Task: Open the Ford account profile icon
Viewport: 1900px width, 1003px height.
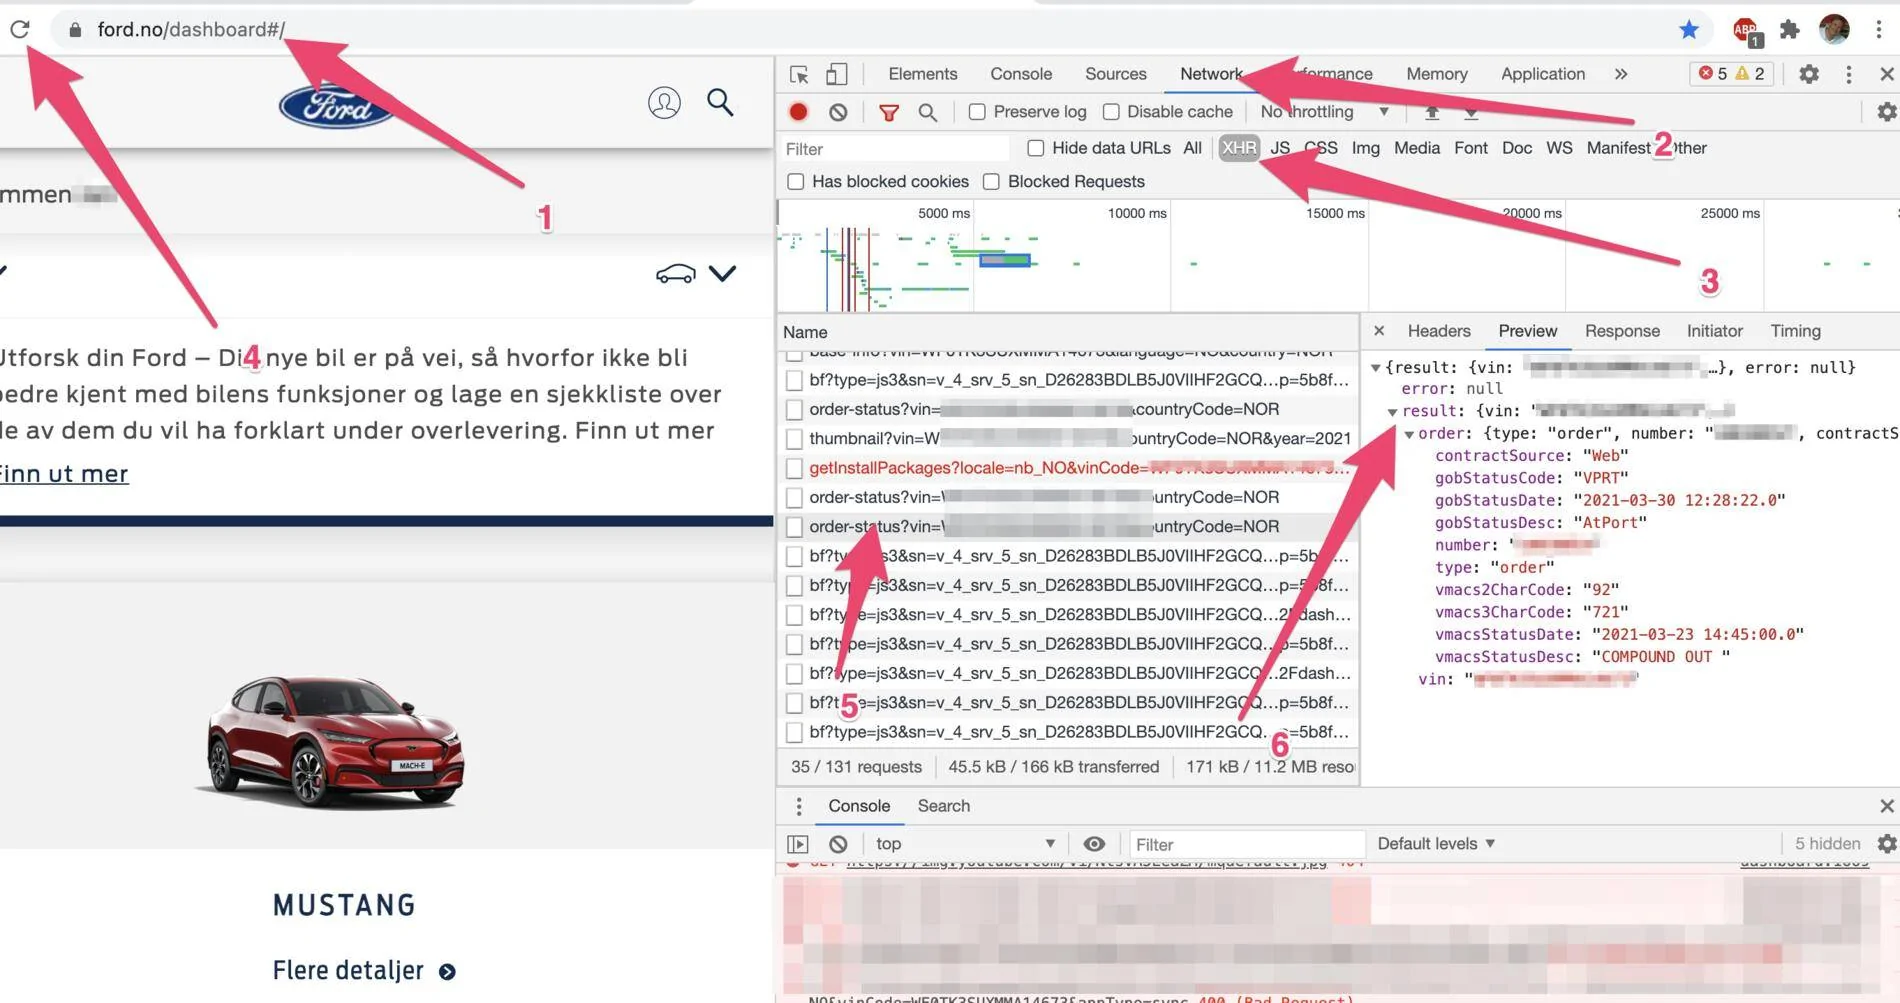Action: 664,102
